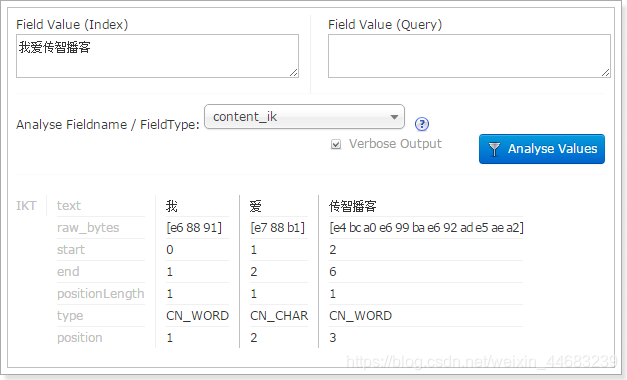The height and width of the screenshot is (380, 627).
Task: Click the Analyse Values button
Action: click(542, 149)
